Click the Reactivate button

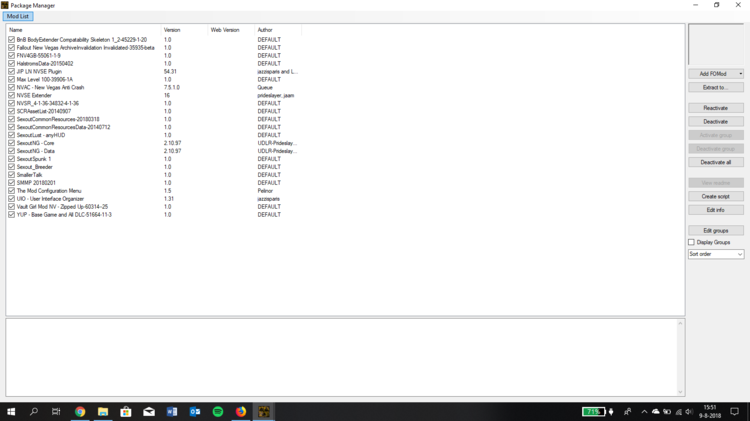pyautogui.click(x=716, y=108)
